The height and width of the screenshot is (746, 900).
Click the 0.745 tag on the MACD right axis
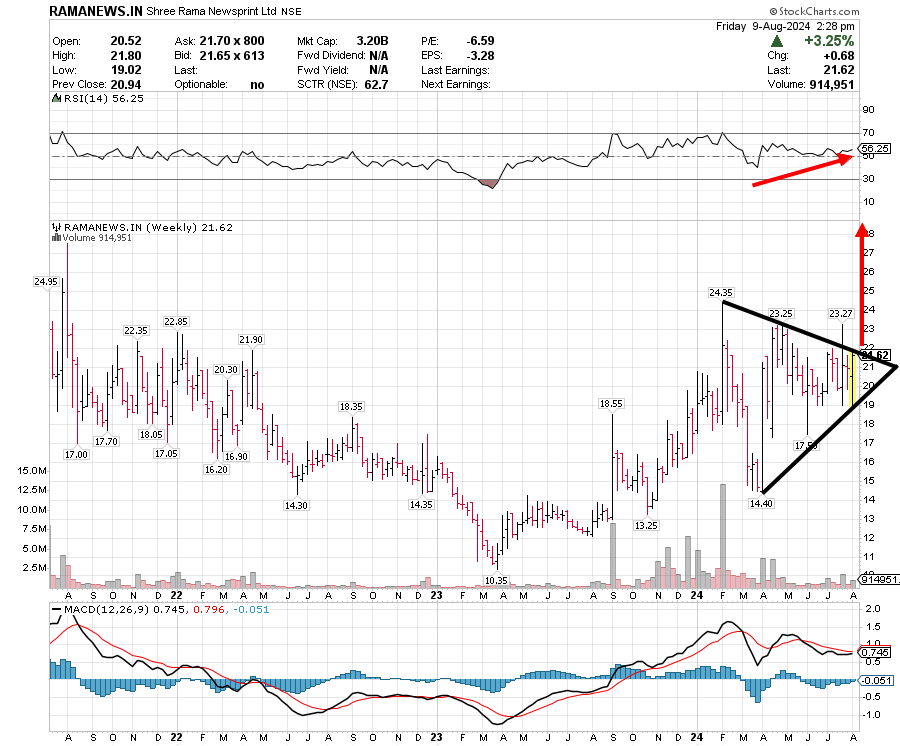coord(875,652)
